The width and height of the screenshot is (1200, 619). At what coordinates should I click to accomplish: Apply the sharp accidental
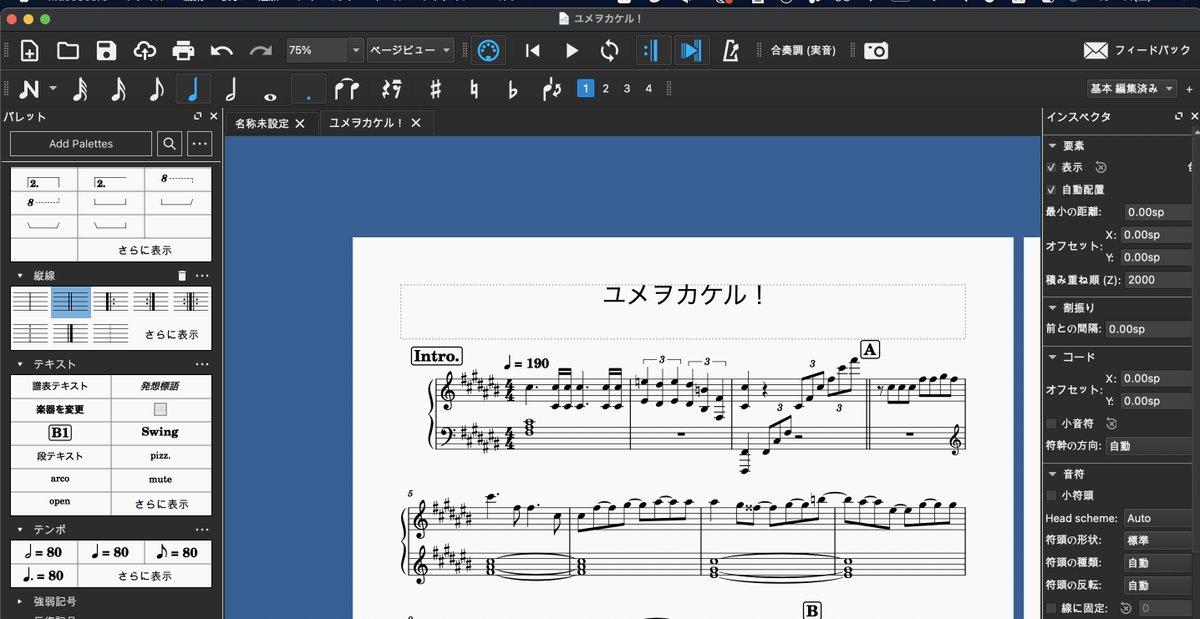tap(436, 89)
